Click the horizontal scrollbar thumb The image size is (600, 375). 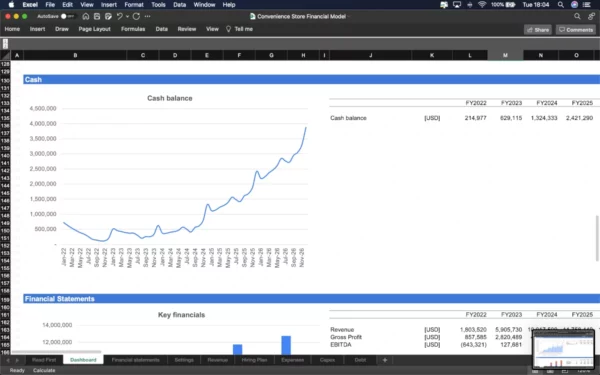coord(56,352)
